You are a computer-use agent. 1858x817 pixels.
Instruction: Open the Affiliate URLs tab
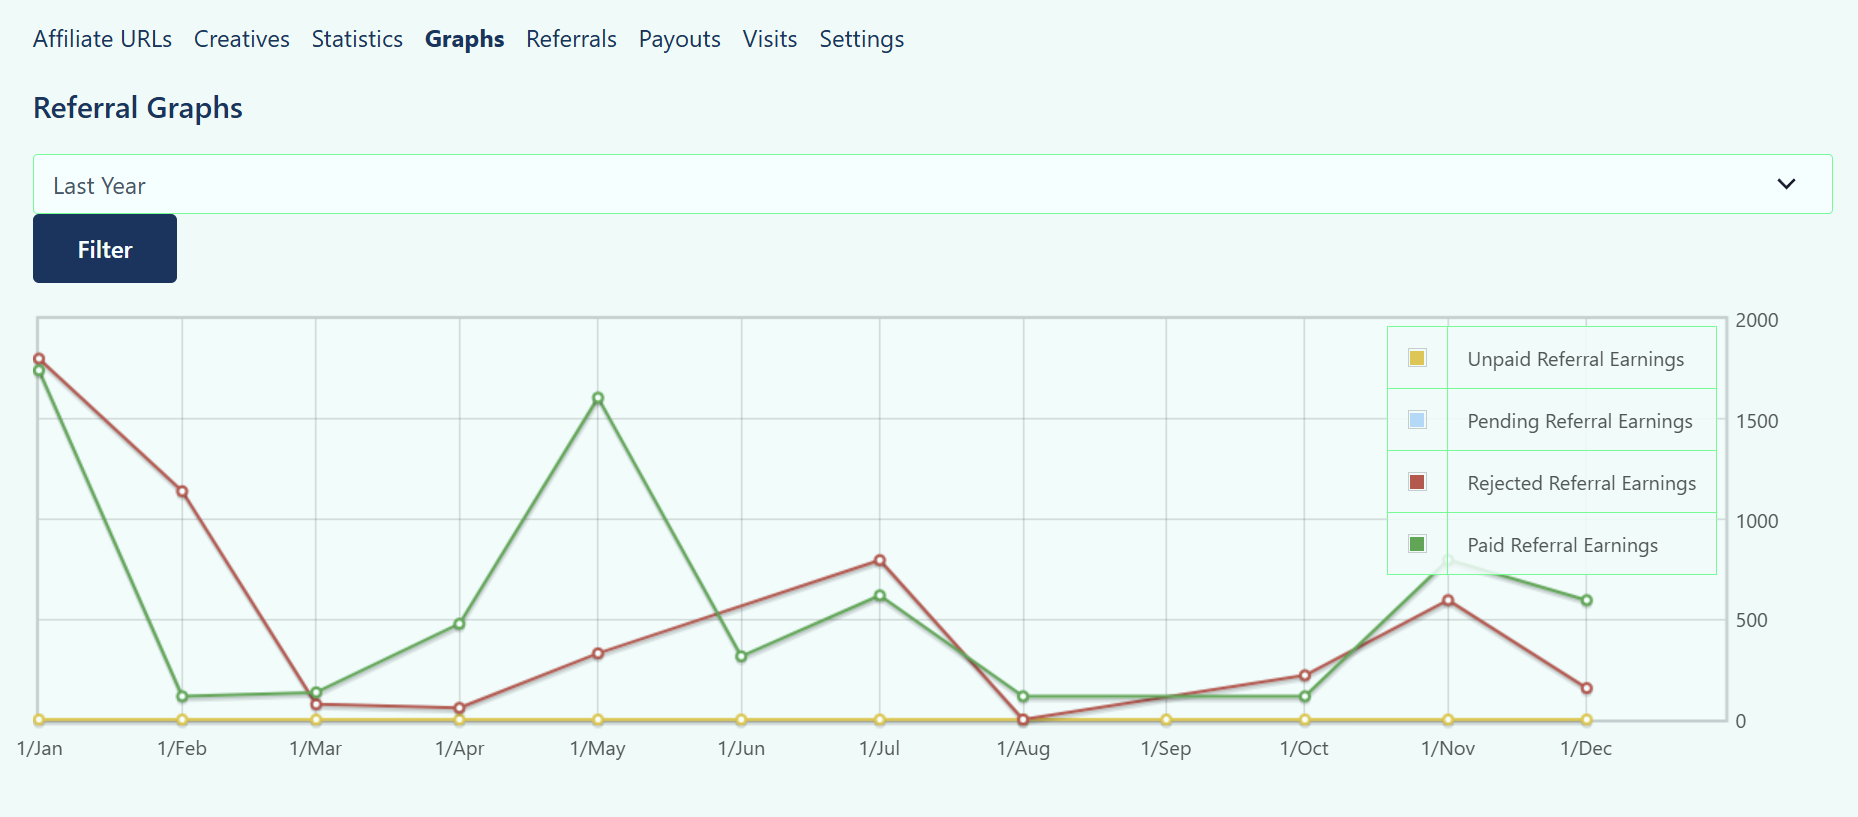click(x=102, y=39)
